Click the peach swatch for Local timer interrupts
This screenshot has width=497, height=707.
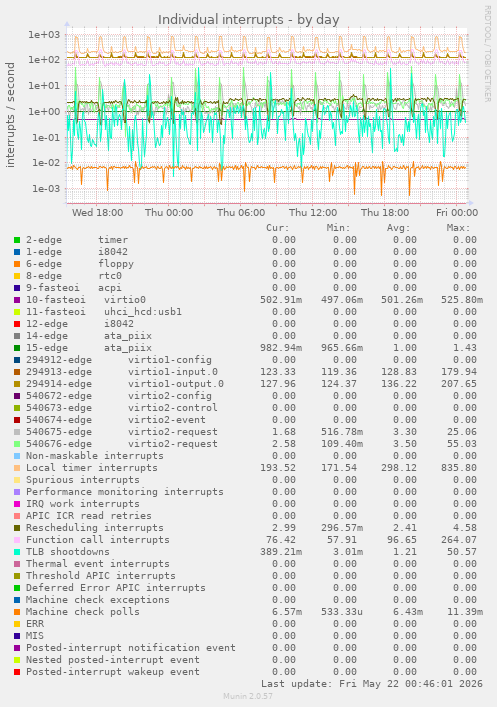point(17,468)
